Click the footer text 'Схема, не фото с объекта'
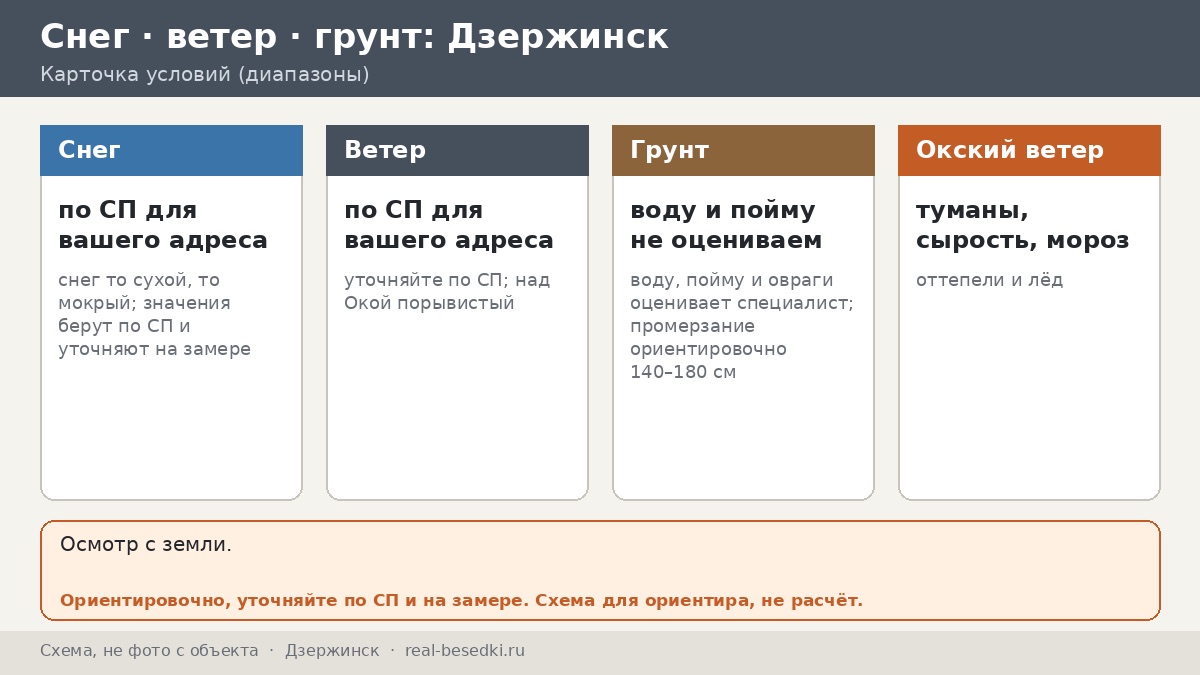Viewport: 1200px width, 675px height. (149, 651)
